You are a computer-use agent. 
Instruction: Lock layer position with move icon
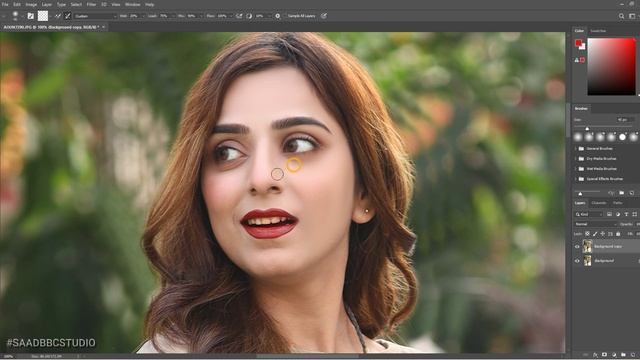(x=602, y=234)
